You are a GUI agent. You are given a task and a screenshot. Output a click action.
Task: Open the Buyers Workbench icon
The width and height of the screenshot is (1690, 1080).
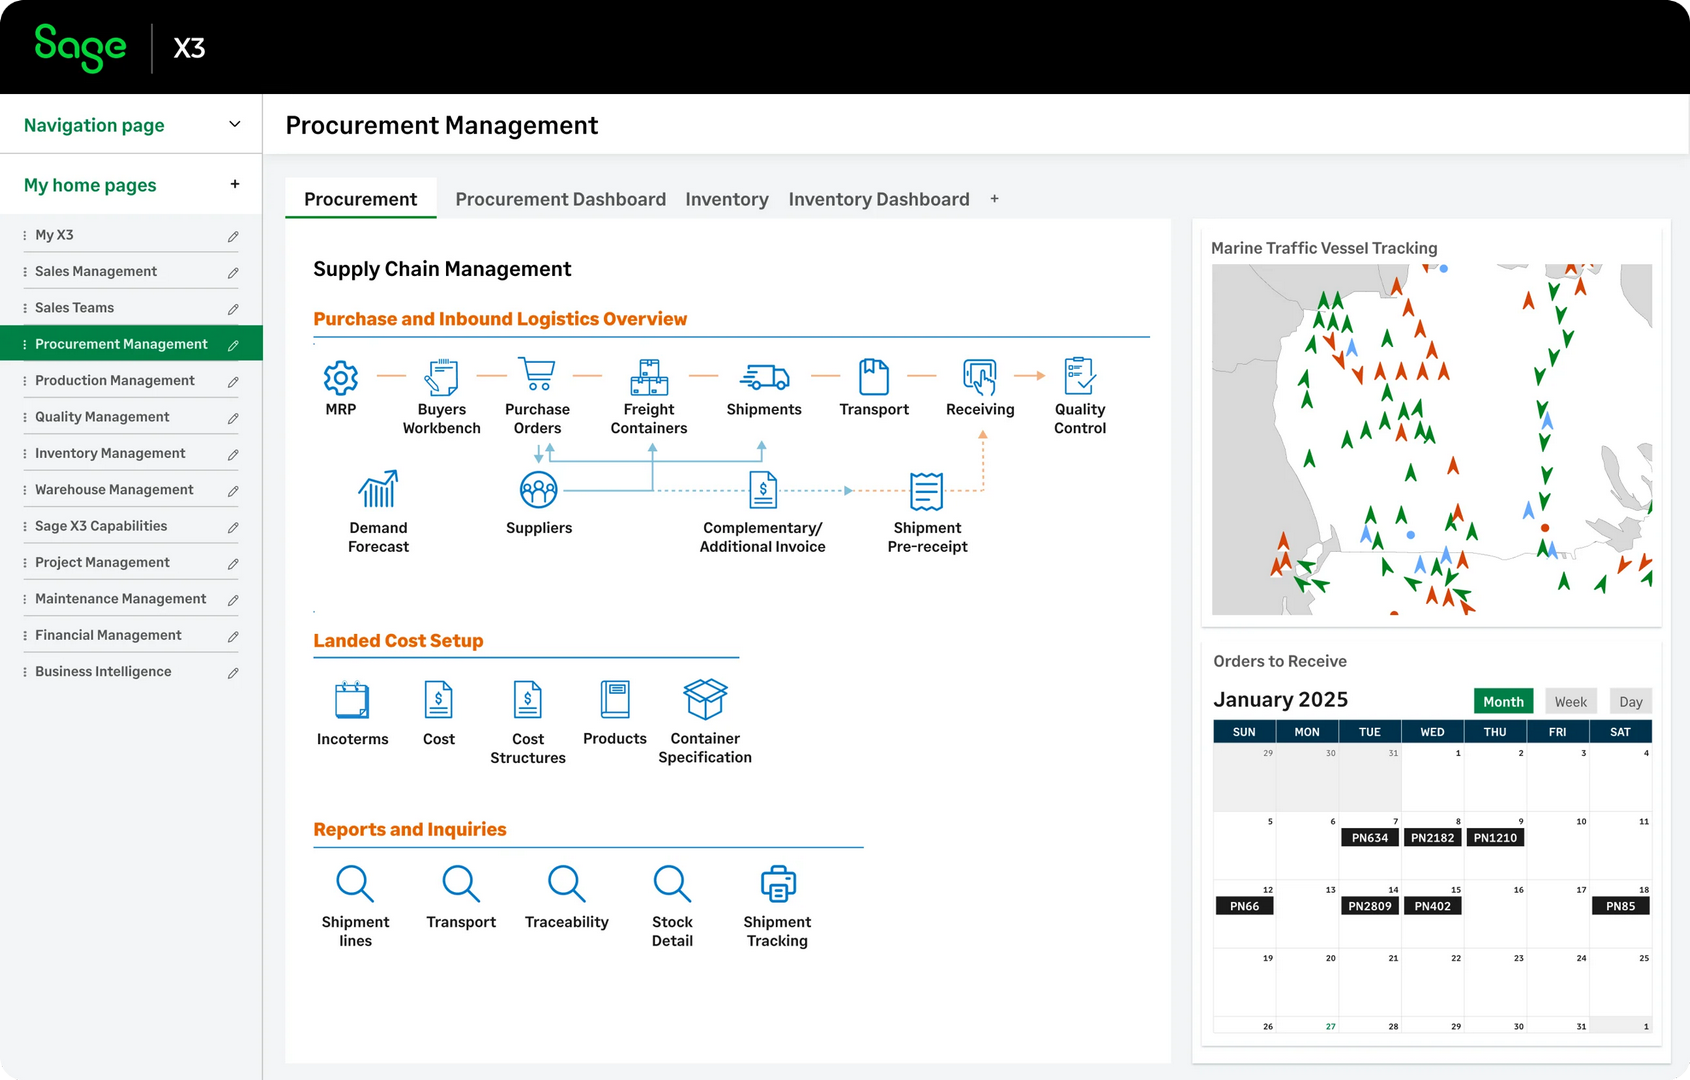coord(441,377)
